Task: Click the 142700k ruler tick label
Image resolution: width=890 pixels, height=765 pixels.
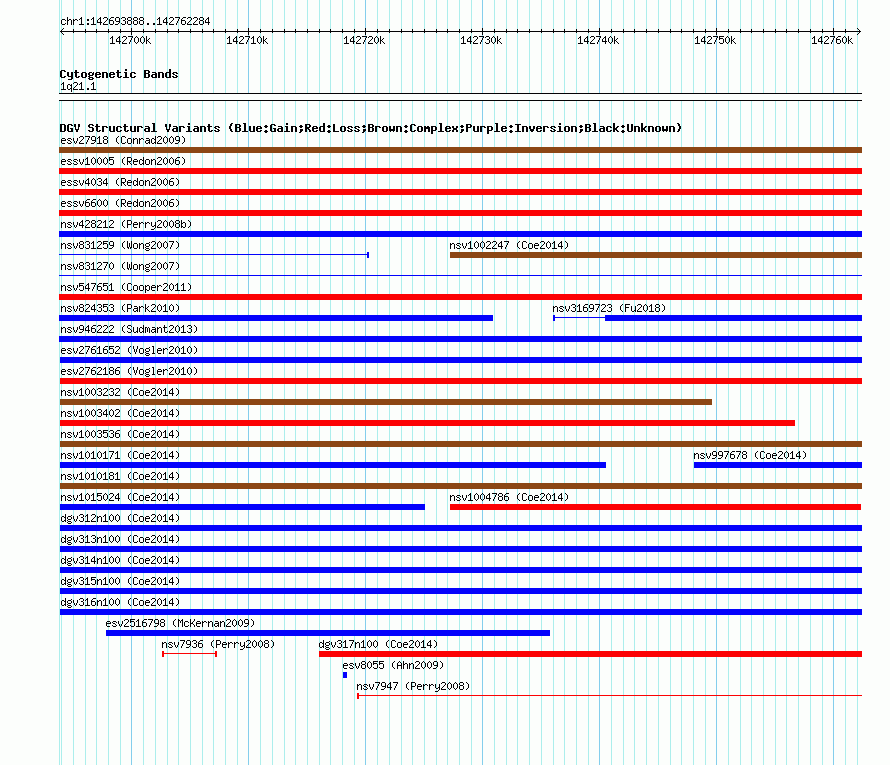Action: pyautogui.click(x=130, y=40)
